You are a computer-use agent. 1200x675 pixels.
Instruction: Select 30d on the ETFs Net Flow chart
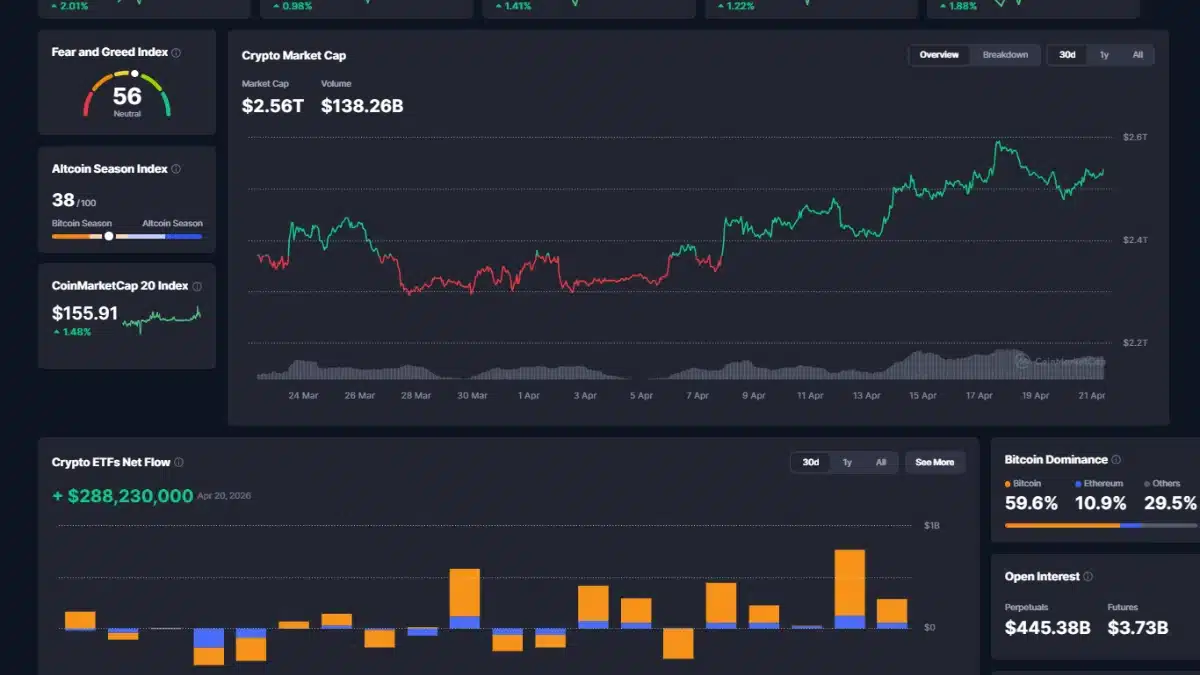(x=810, y=462)
